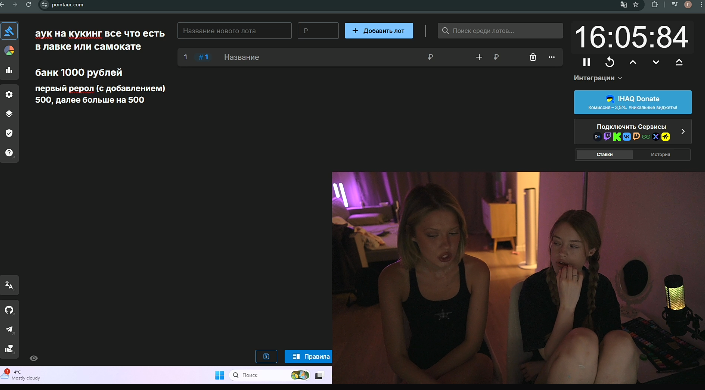Image resolution: width=705 pixels, height=390 pixels.
Task: Open Windows Start menu
Action: (x=219, y=375)
